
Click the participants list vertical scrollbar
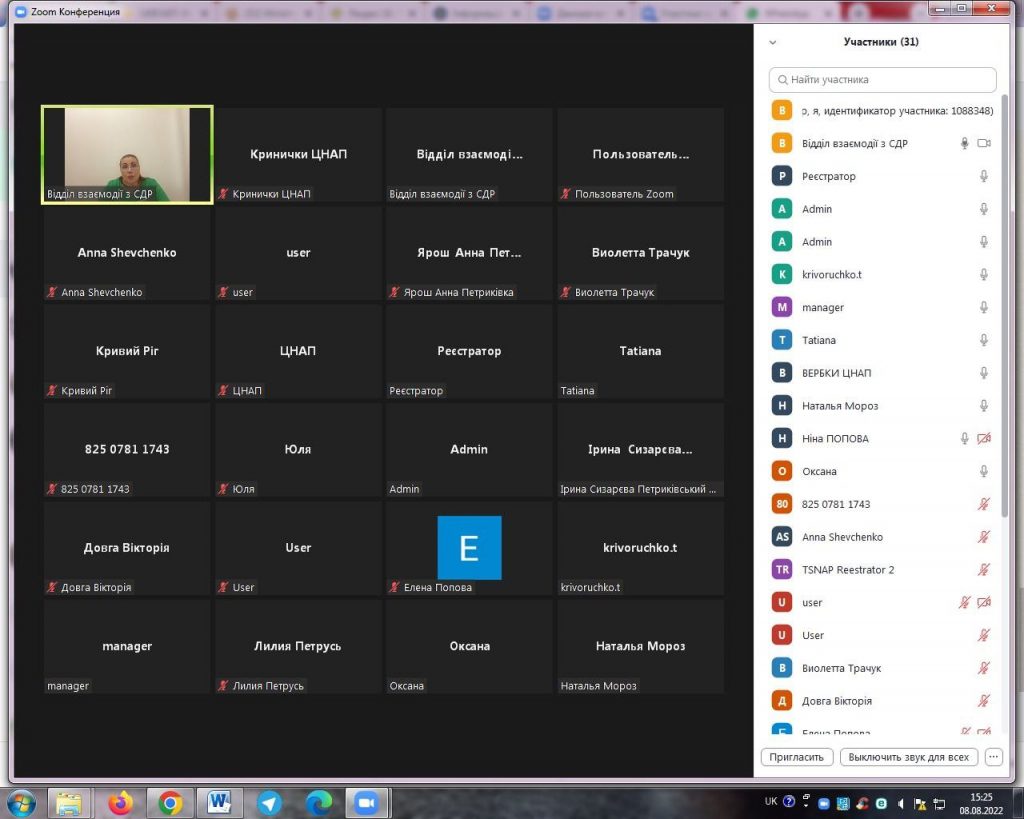(1004, 300)
